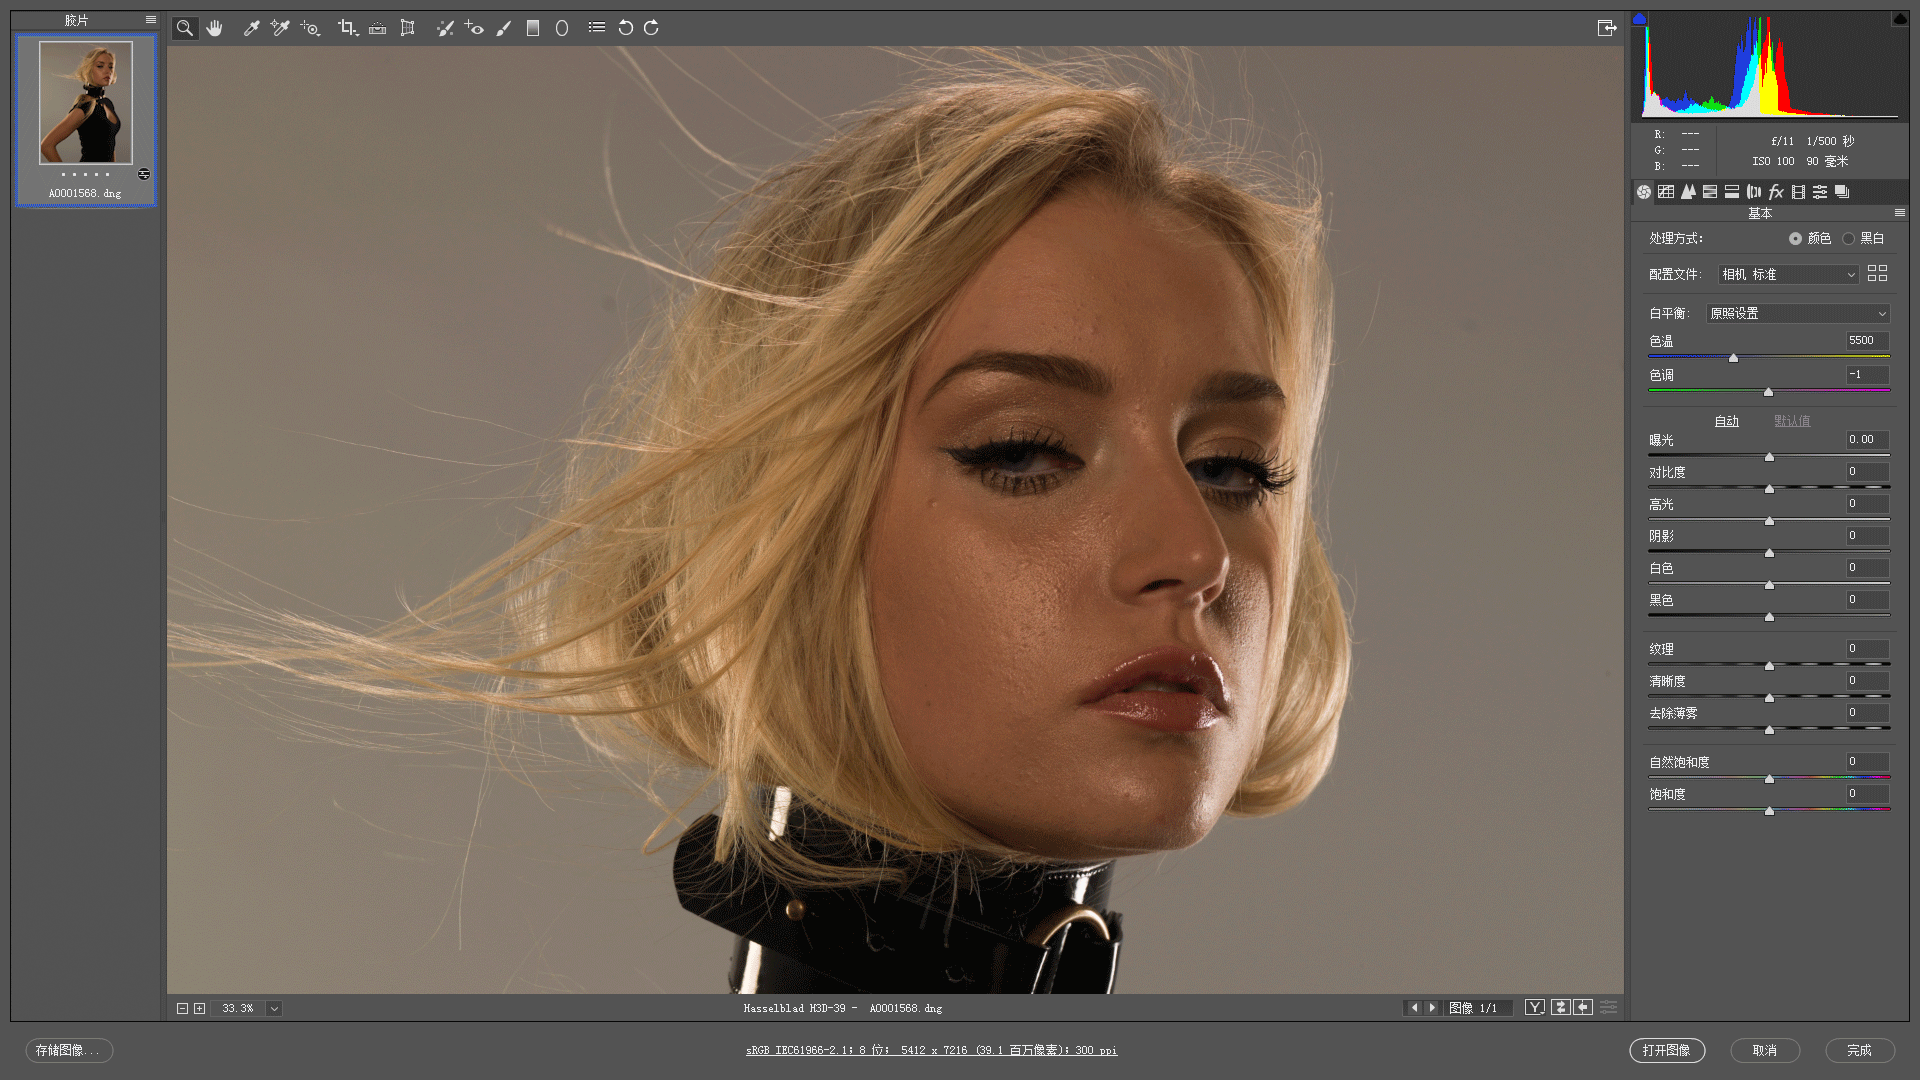Select the Crop tool

click(x=346, y=28)
